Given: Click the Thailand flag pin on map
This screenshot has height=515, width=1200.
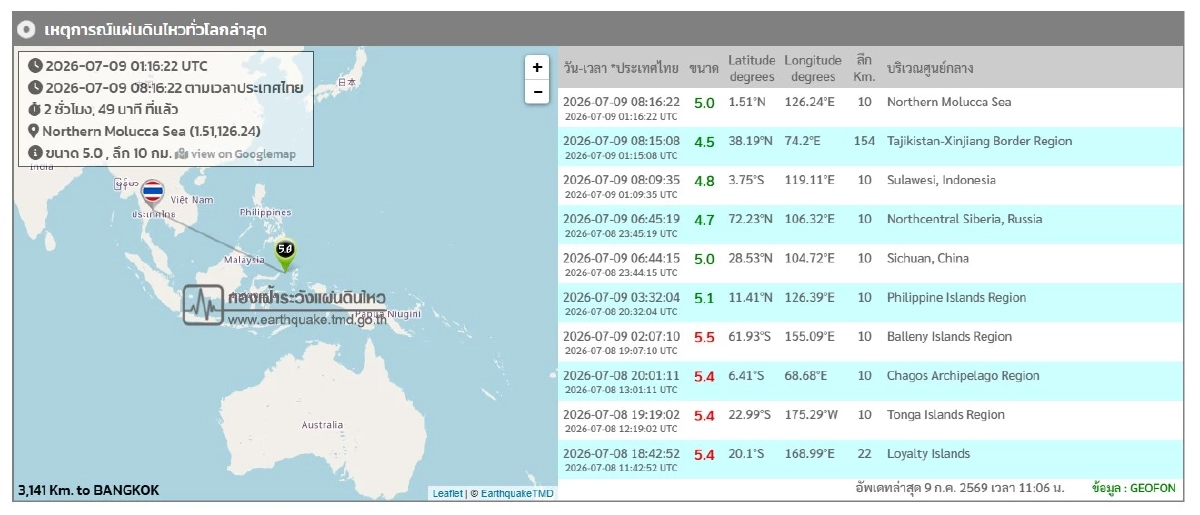Looking at the screenshot, I should (153, 194).
